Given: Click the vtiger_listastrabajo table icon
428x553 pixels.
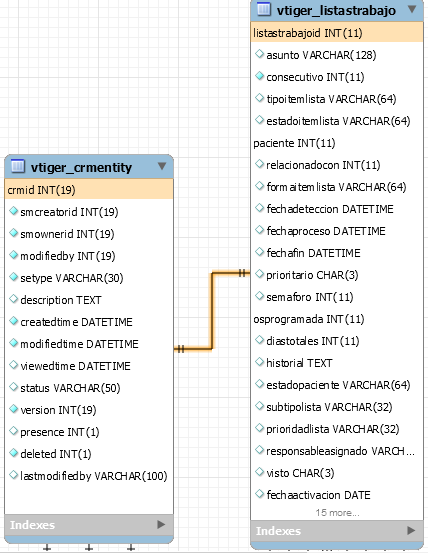Looking at the screenshot, I should (264, 9).
